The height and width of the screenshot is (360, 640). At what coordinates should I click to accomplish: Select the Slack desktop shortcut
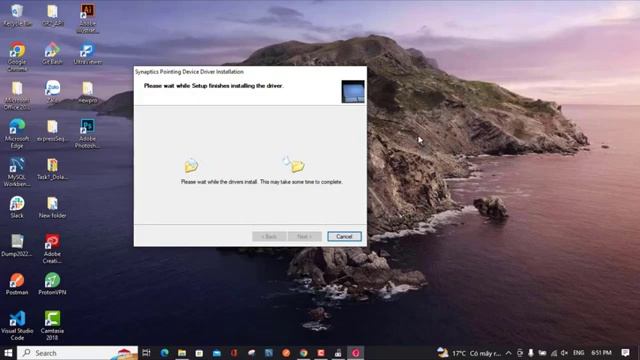point(17,207)
